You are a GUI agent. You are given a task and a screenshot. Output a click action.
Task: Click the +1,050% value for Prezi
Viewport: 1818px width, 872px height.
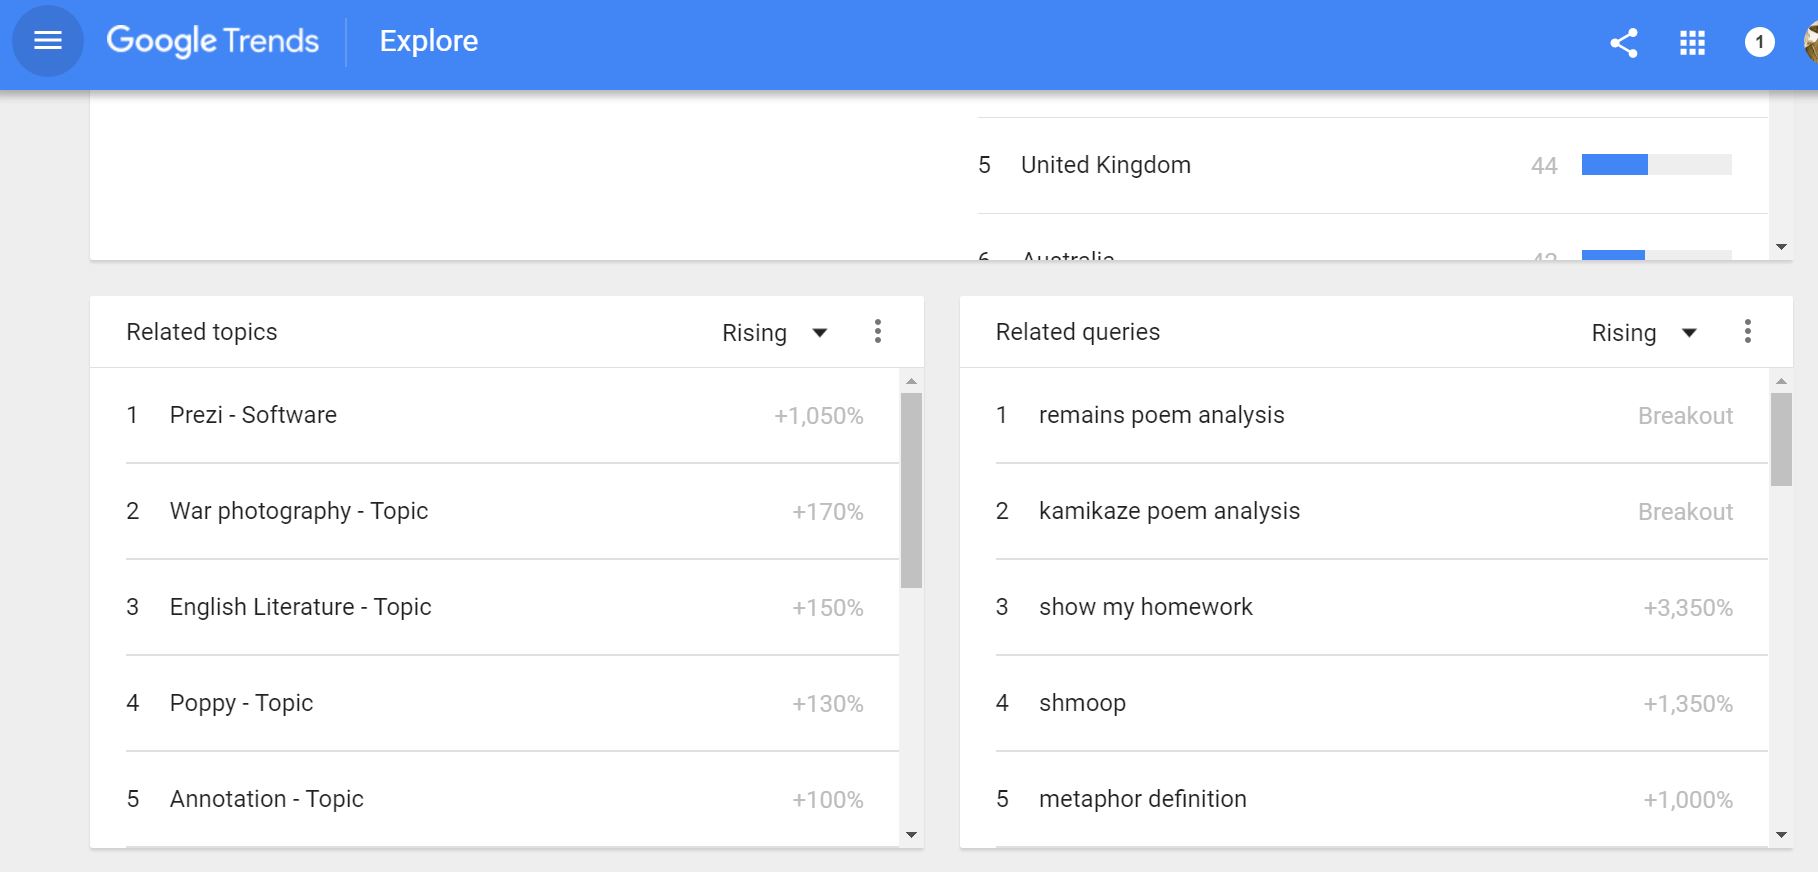point(818,416)
